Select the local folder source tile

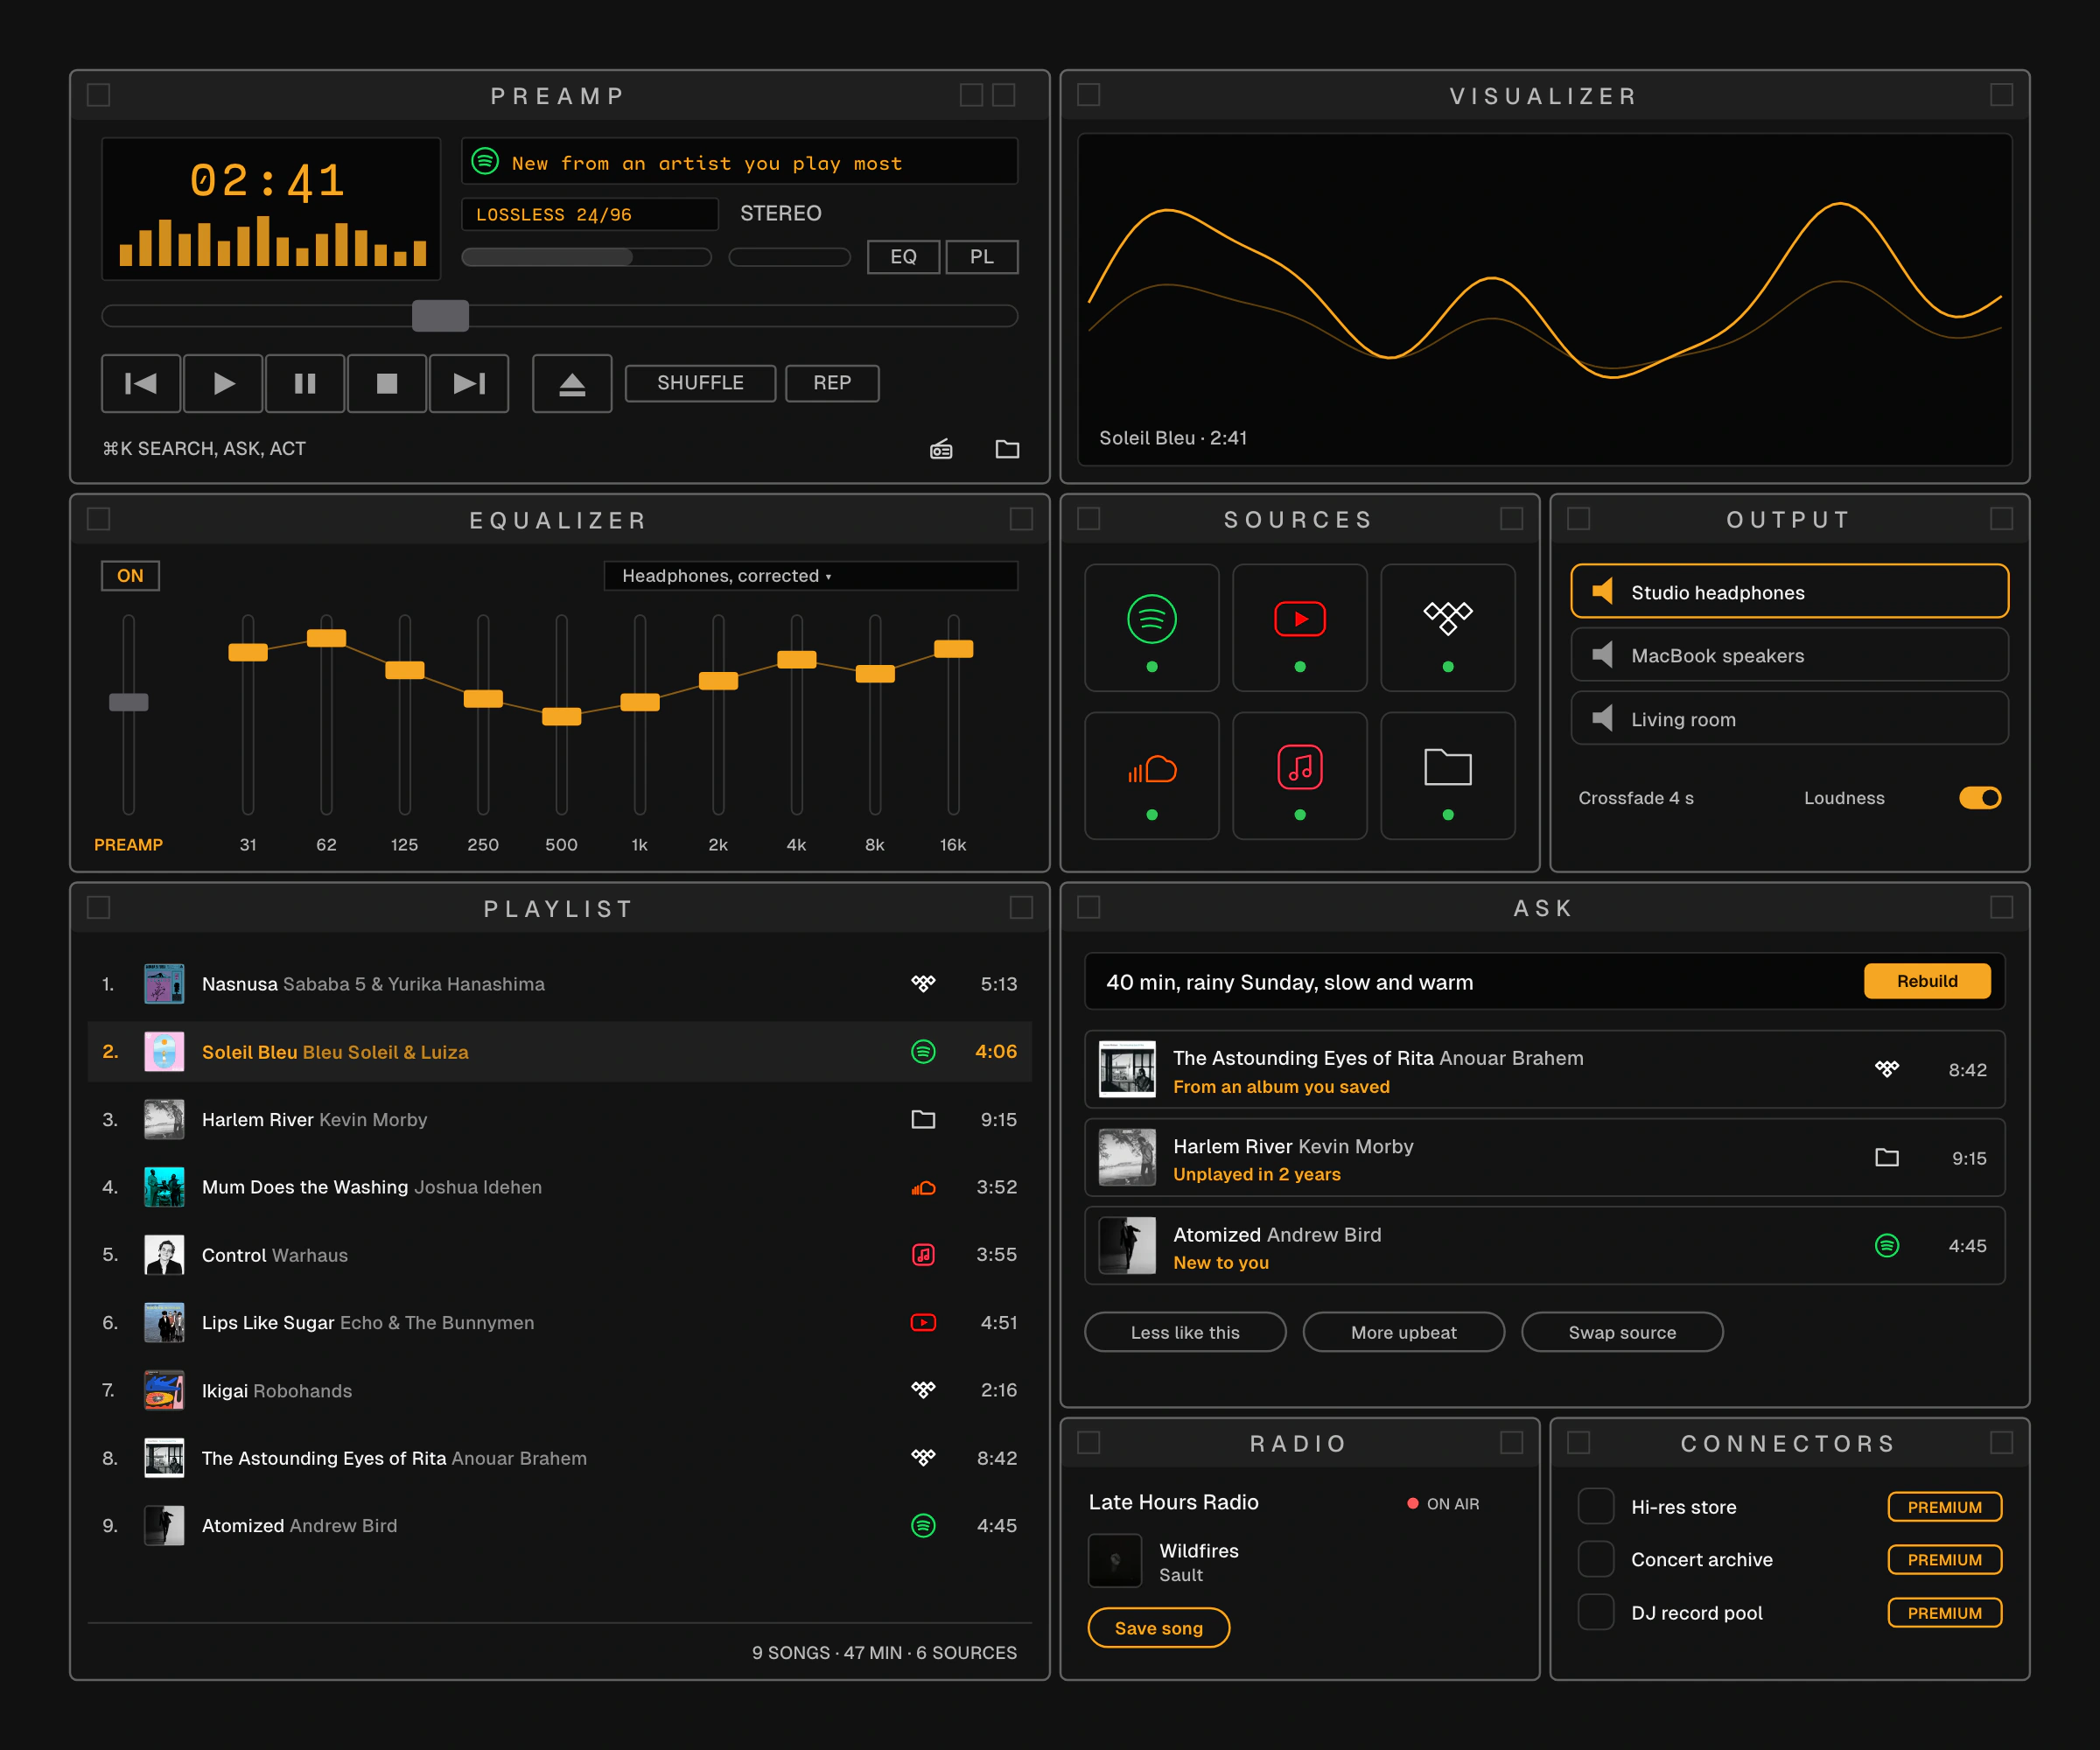[x=1448, y=776]
